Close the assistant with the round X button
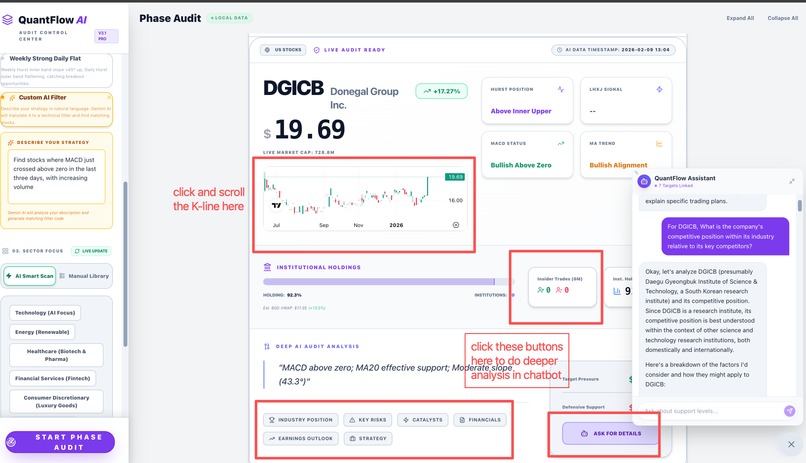Viewport: 806px width, 463px height. click(x=791, y=445)
